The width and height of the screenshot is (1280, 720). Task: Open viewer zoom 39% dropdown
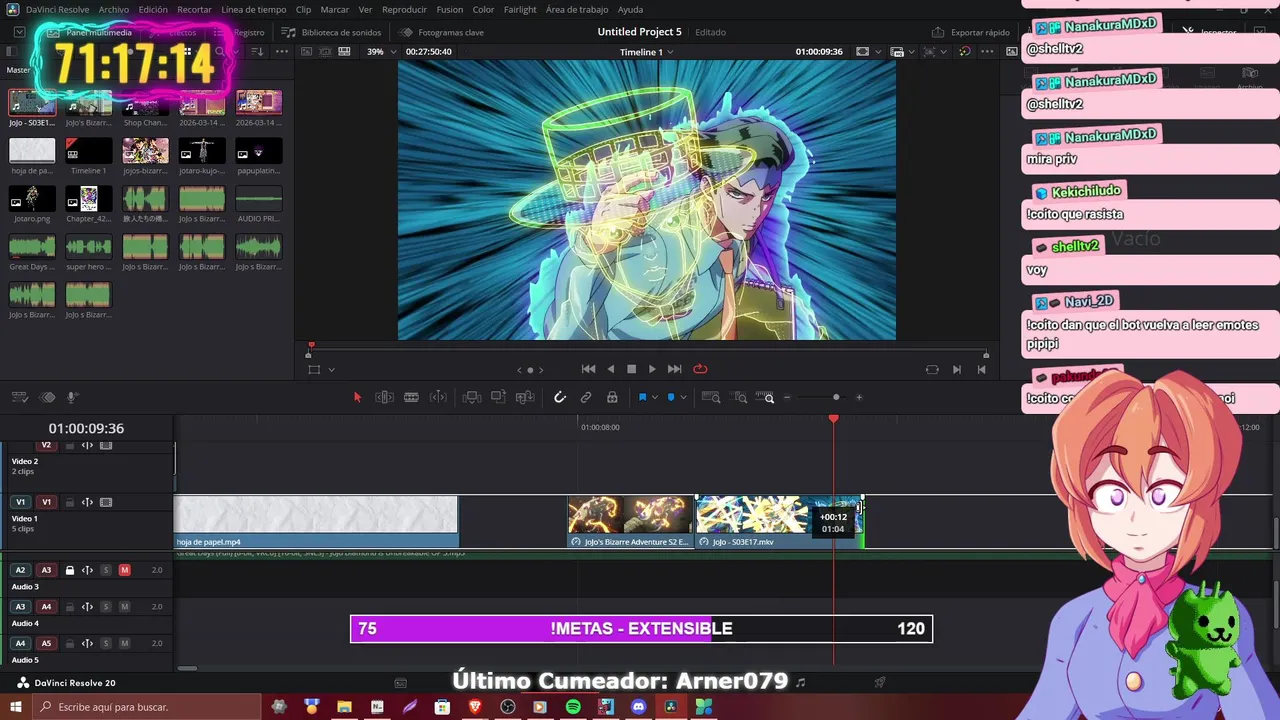[x=380, y=51]
